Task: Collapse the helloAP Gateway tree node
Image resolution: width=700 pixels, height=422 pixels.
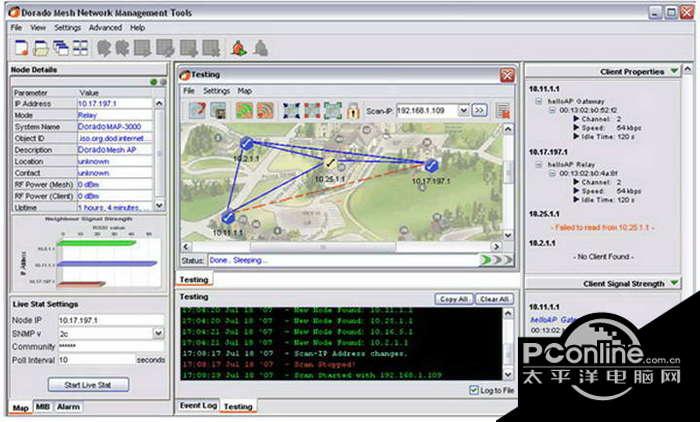Action: pyautogui.click(x=538, y=101)
